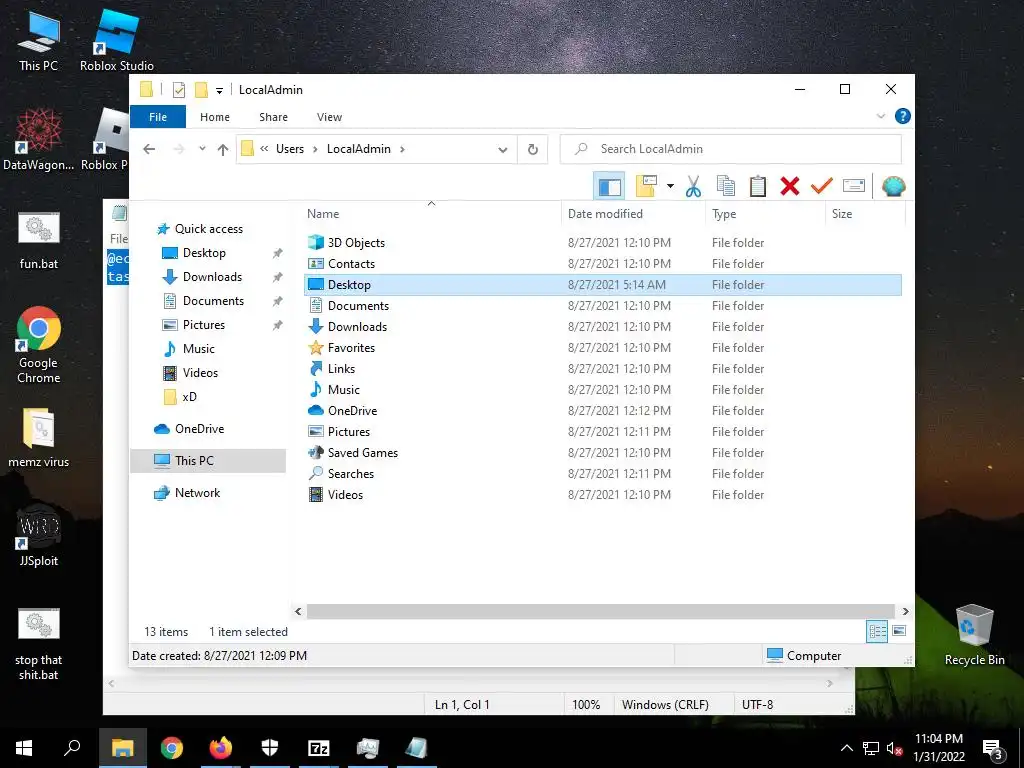
Task: Select the 3D Objects folder
Action: (356, 242)
